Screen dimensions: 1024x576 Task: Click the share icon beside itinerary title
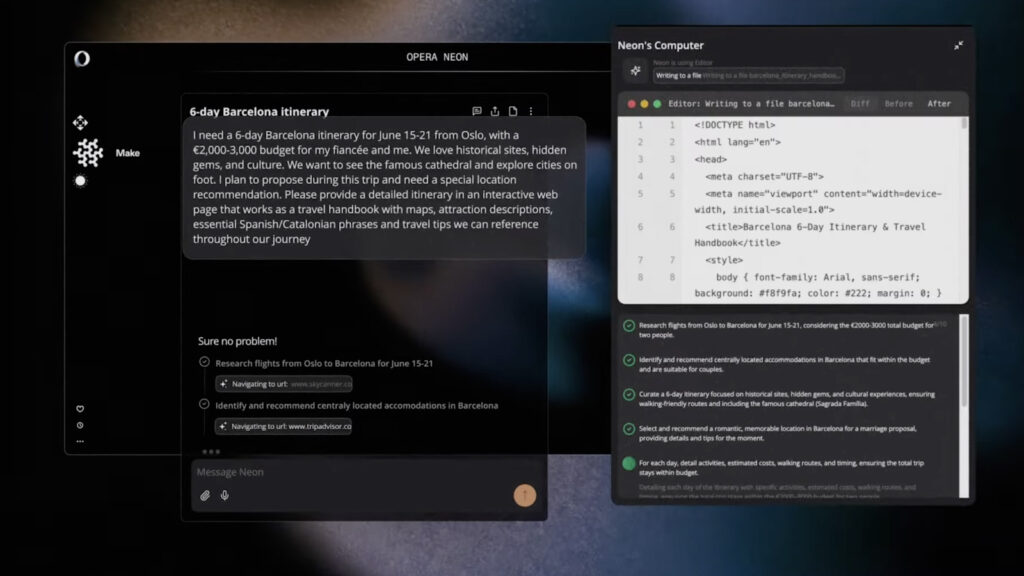click(x=495, y=111)
